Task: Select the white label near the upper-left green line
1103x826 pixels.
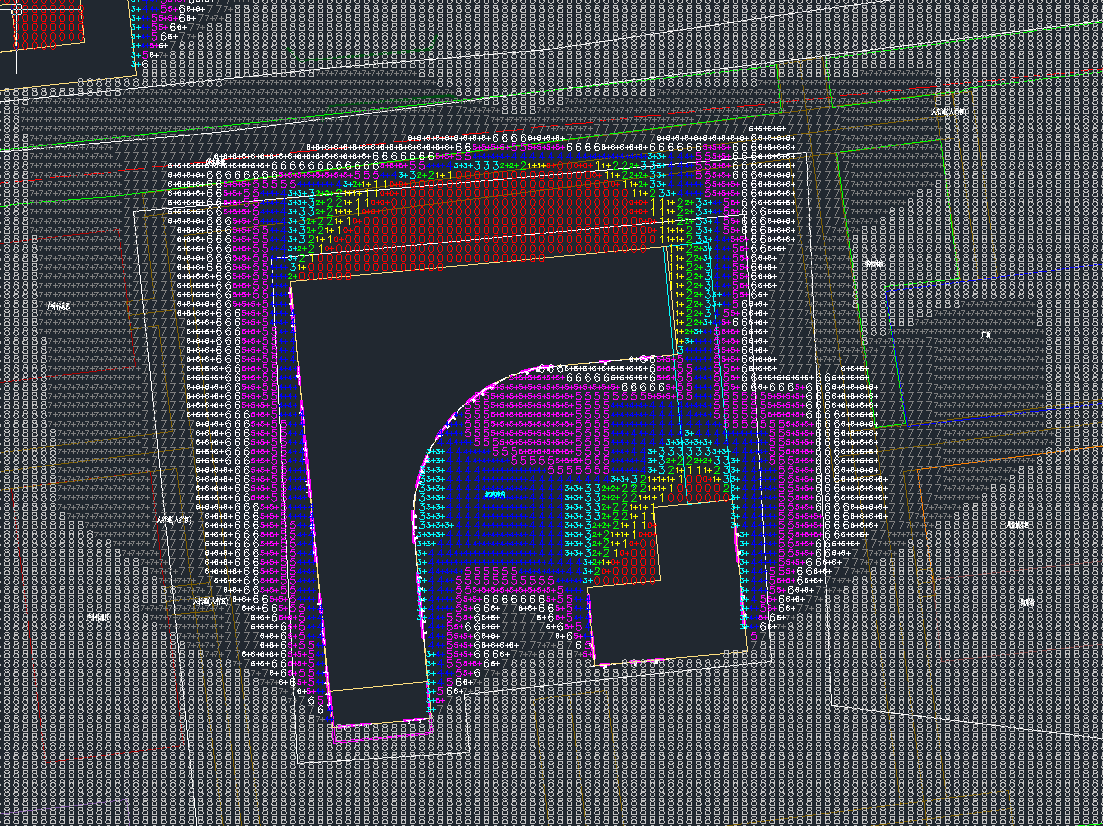Action: coord(216,159)
